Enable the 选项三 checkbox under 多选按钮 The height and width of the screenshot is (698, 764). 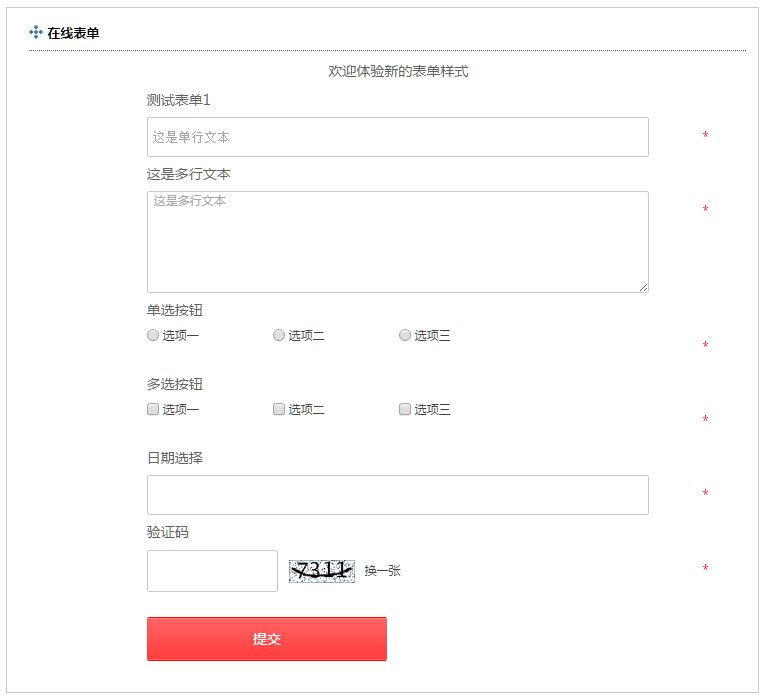[405, 409]
